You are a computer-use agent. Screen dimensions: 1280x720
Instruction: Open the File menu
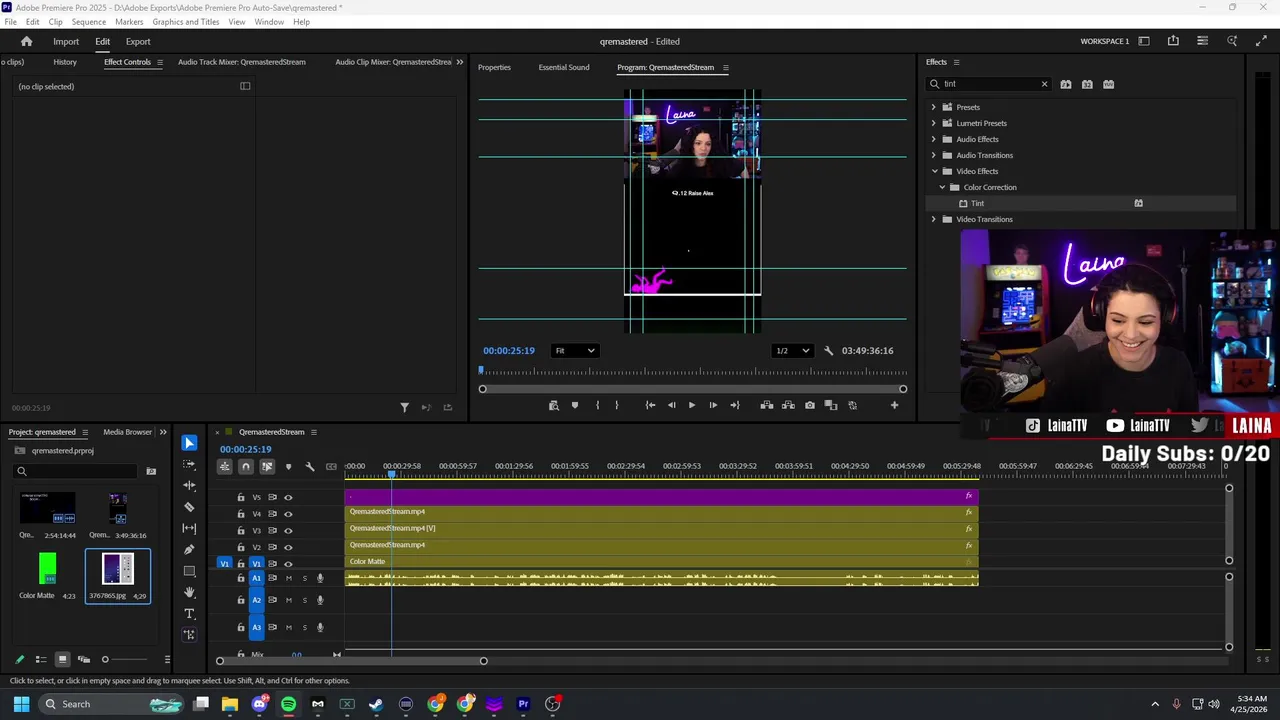click(x=10, y=22)
